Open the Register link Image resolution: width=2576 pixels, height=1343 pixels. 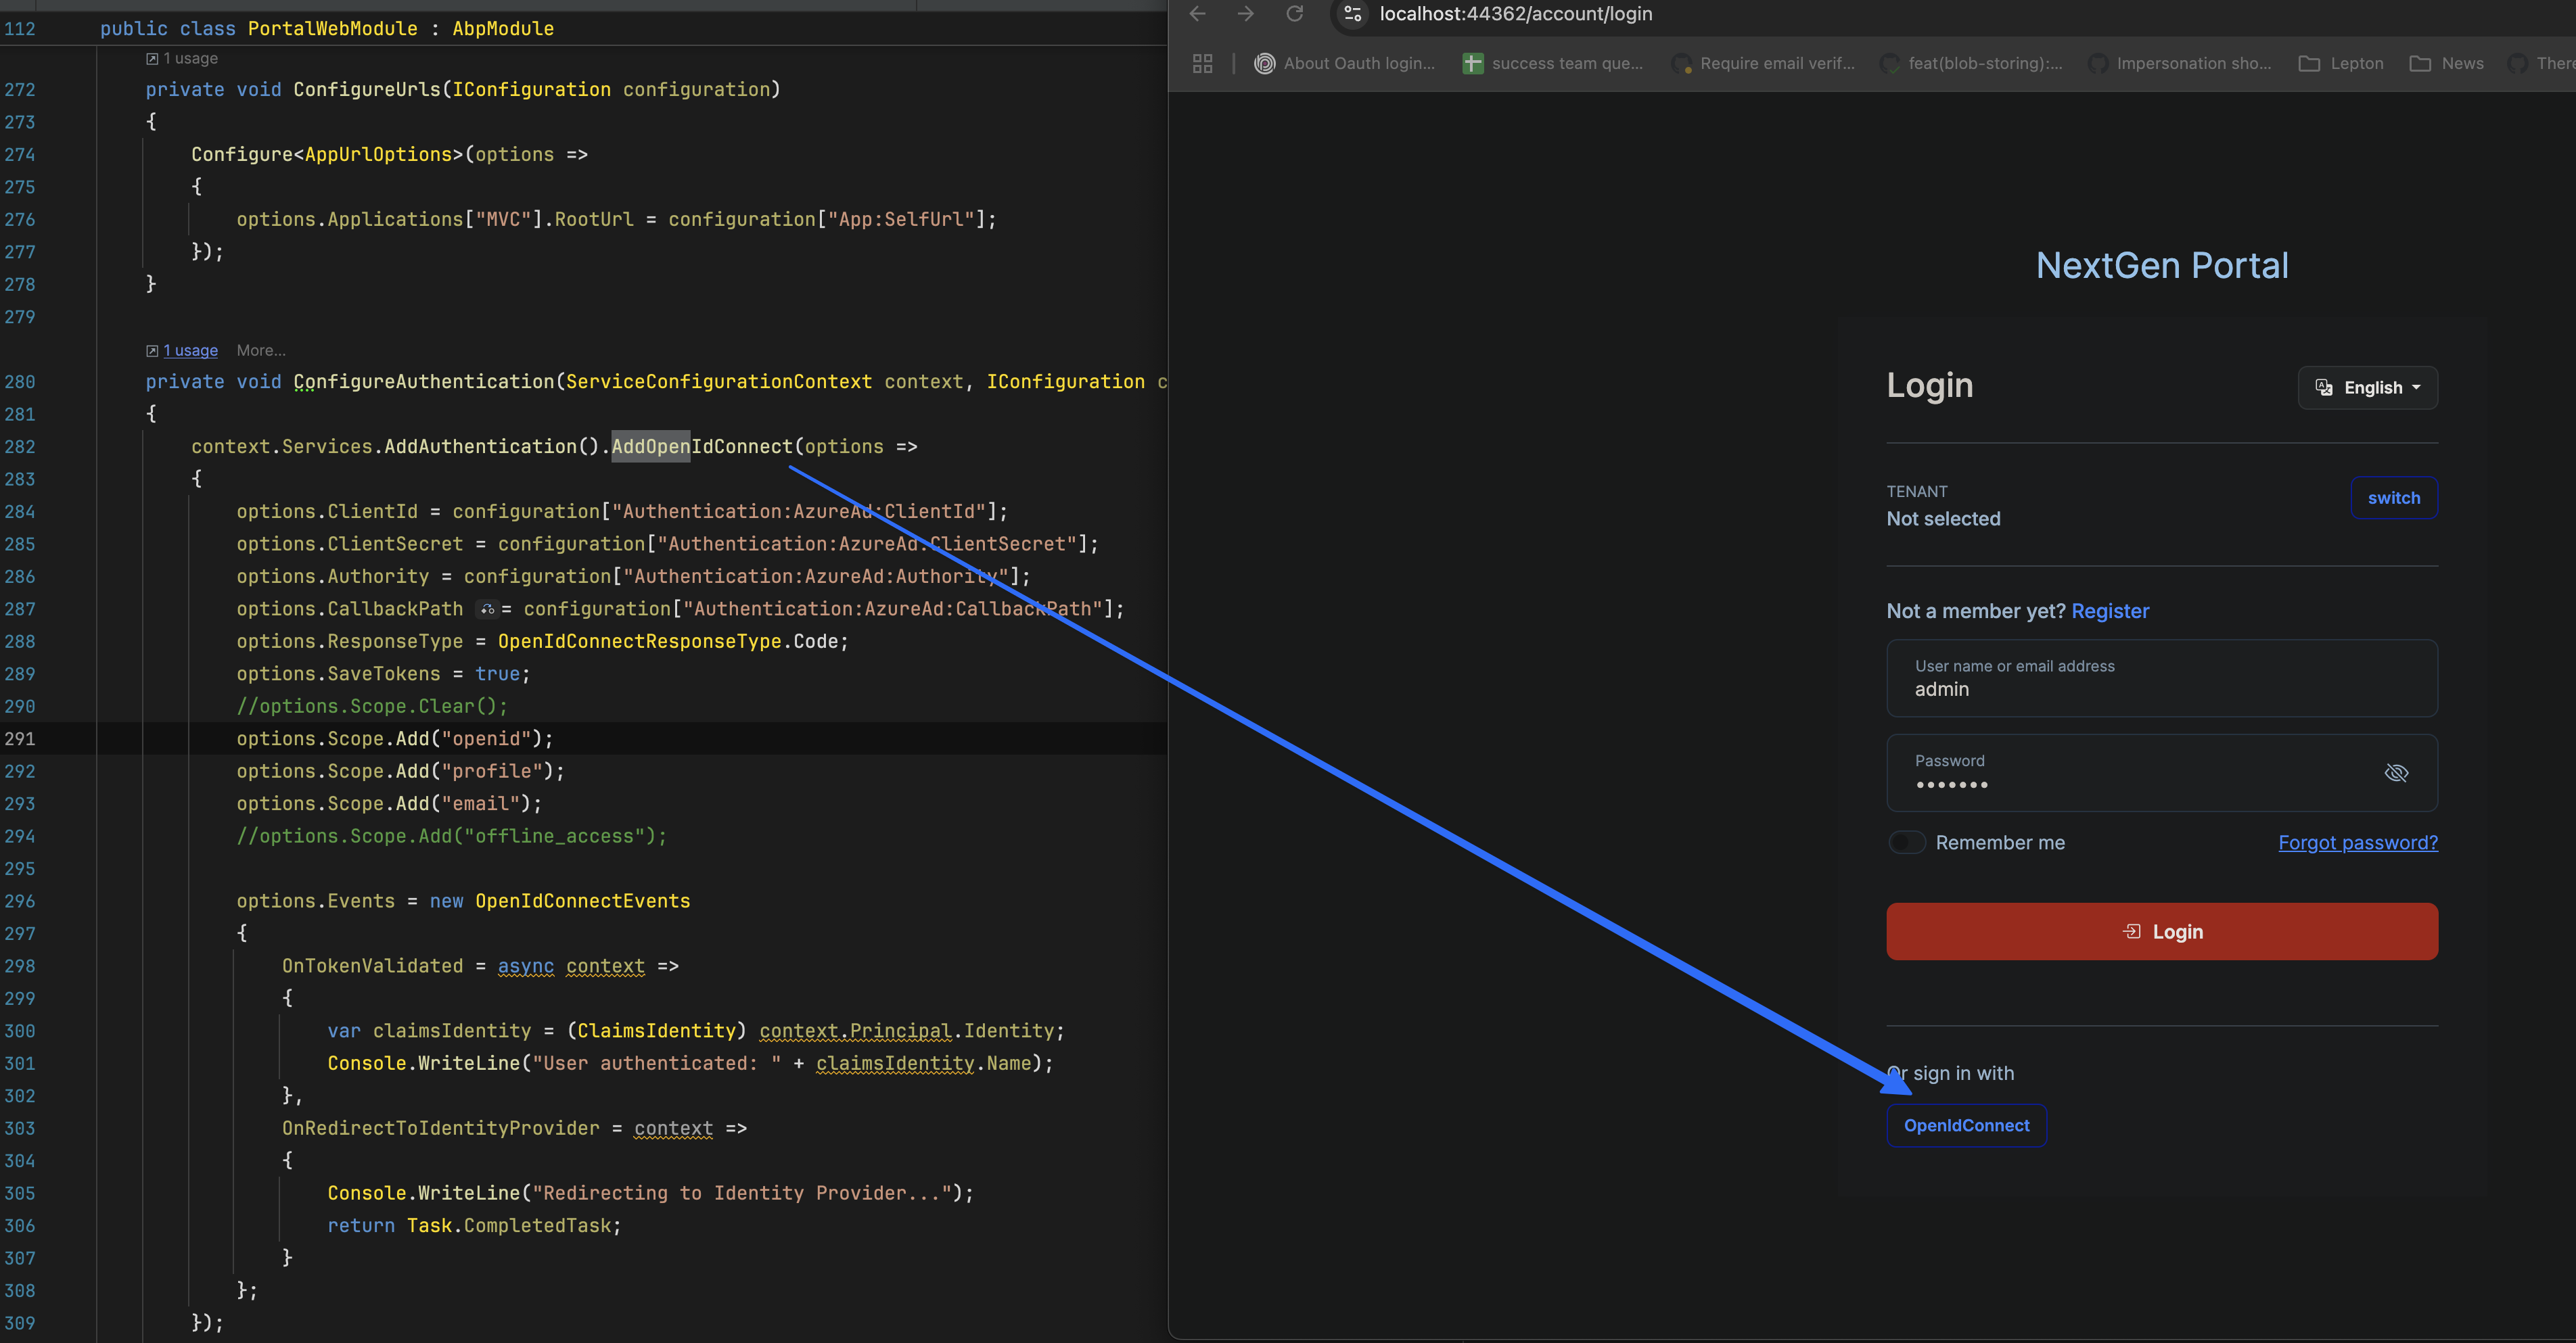[x=2110, y=611]
